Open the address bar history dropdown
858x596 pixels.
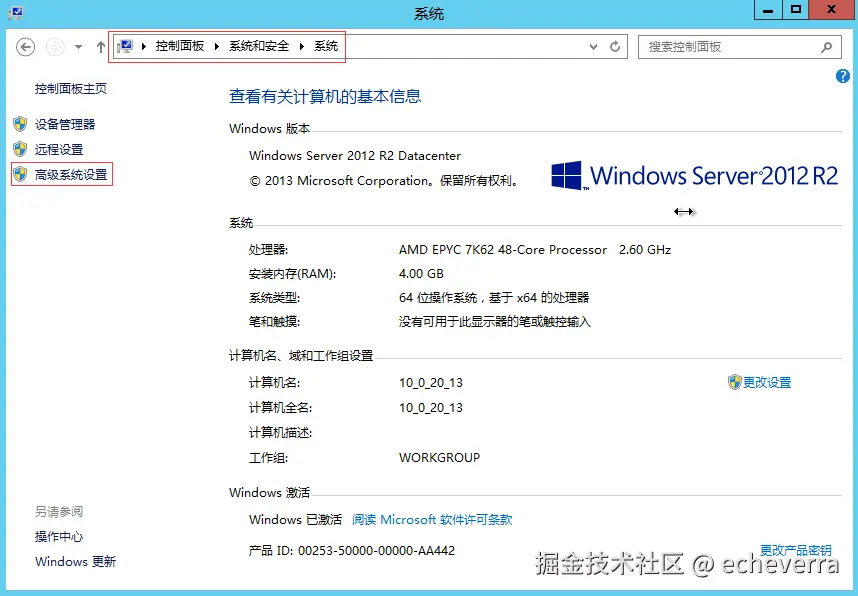(x=593, y=47)
